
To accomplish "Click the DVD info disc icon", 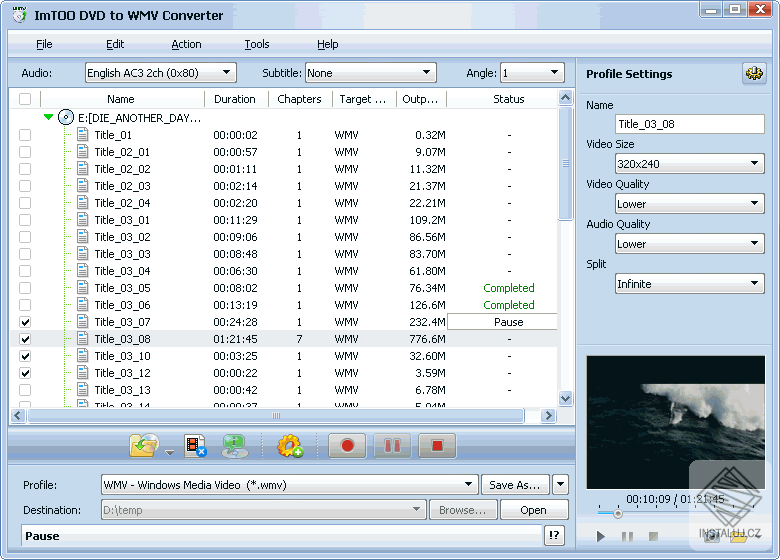I will pos(234,446).
